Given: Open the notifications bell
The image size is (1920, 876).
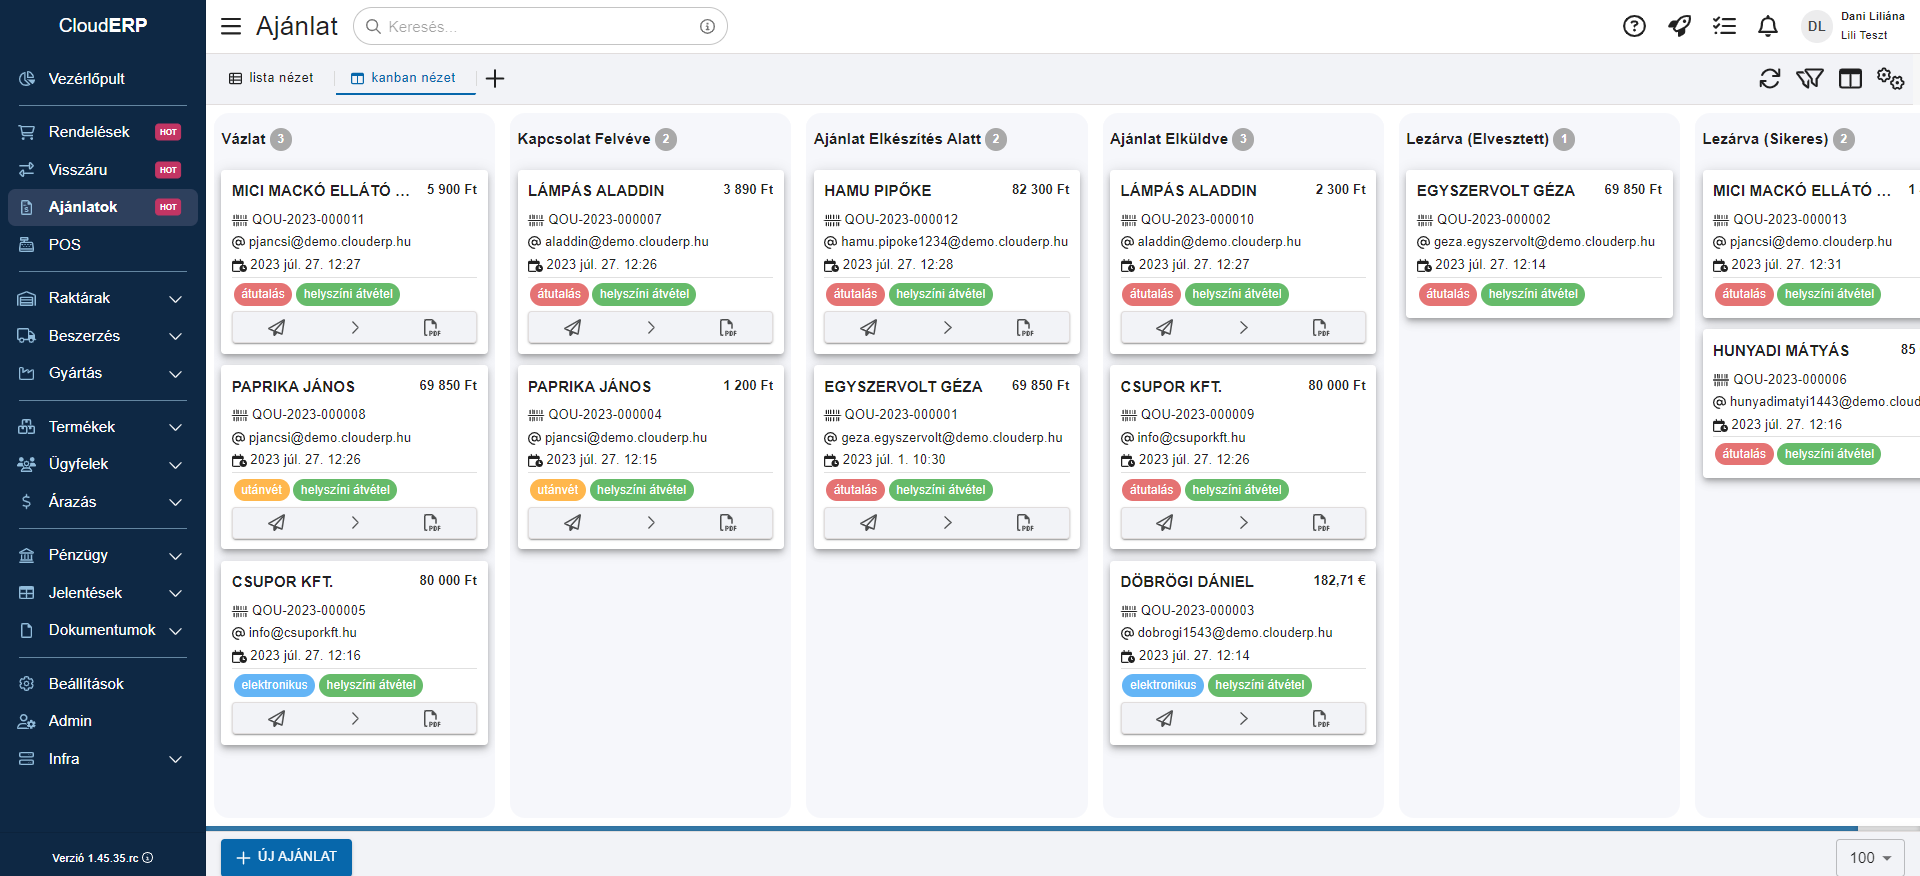Looking at the screenshot, I should [1768, 26].
